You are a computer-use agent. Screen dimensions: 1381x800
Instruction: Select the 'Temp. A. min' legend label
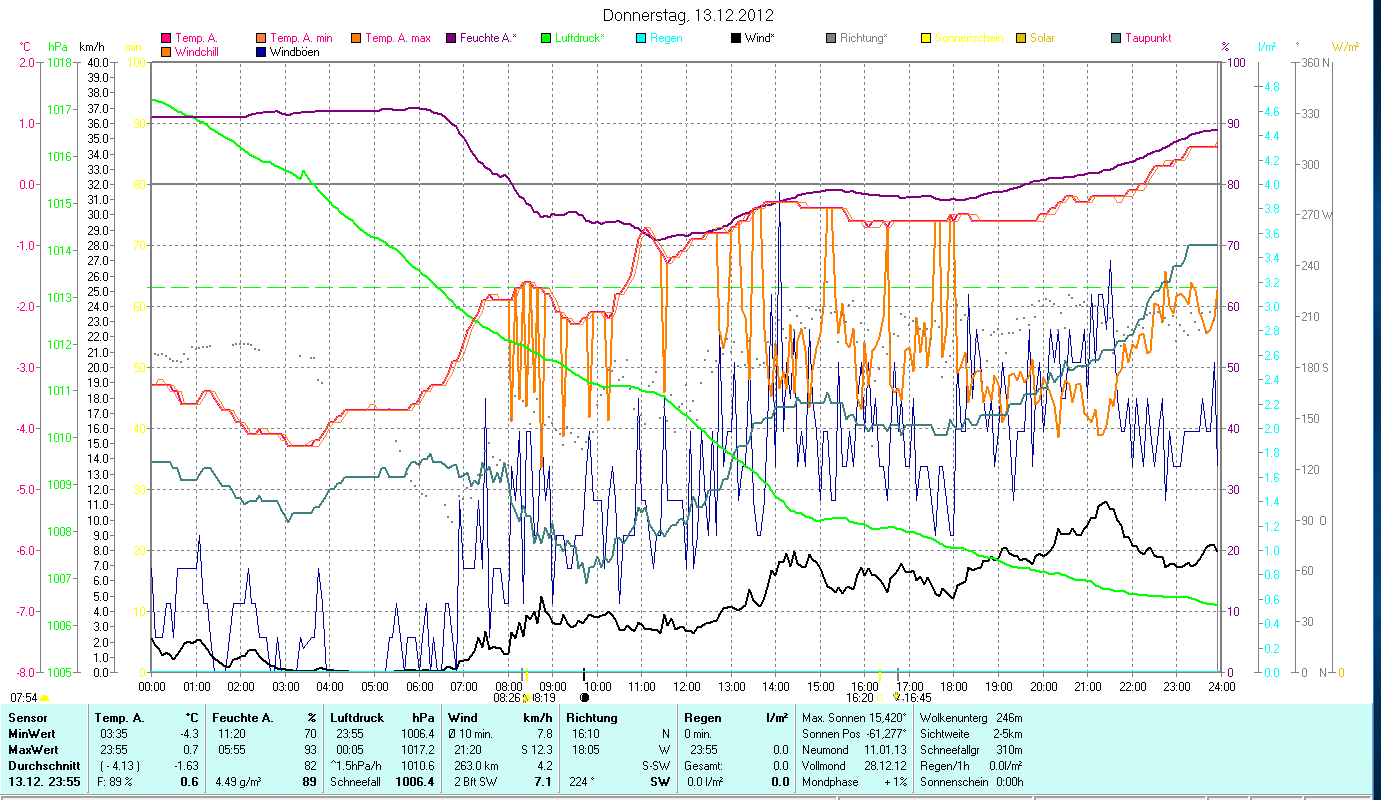tap(303, 38)
